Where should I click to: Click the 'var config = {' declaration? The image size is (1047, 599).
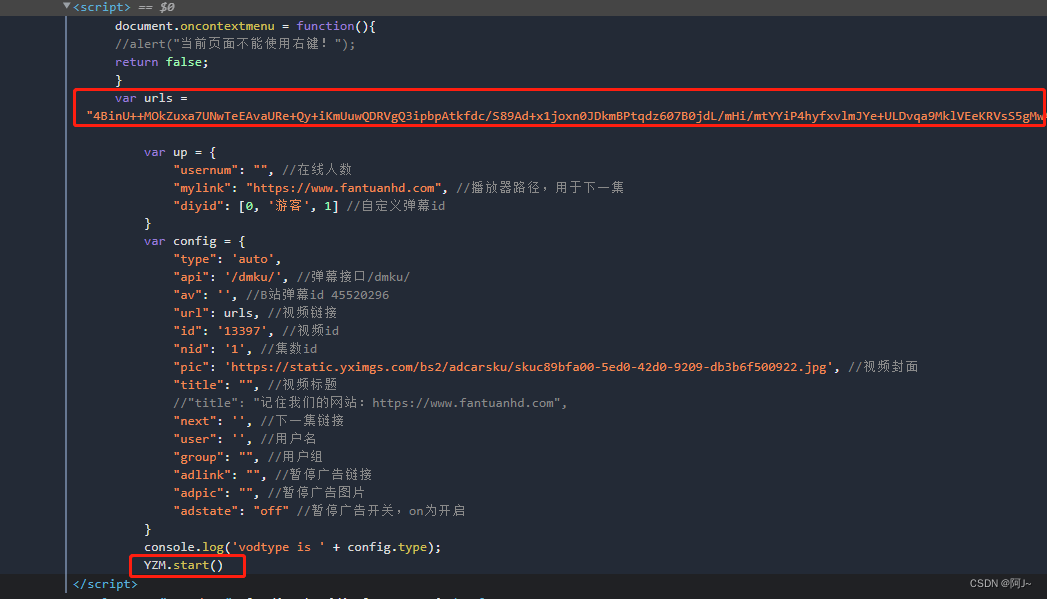click(x=194, y=241)
